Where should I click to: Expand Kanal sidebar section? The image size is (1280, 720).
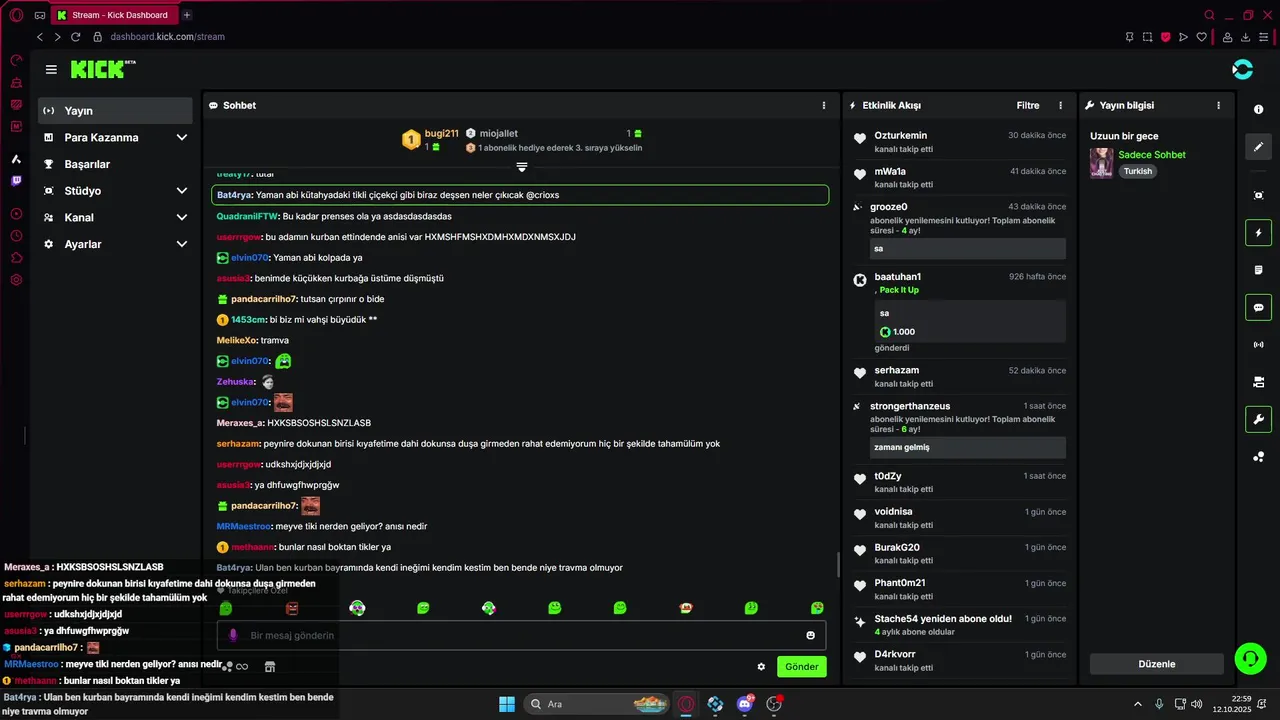click(116, 217)
